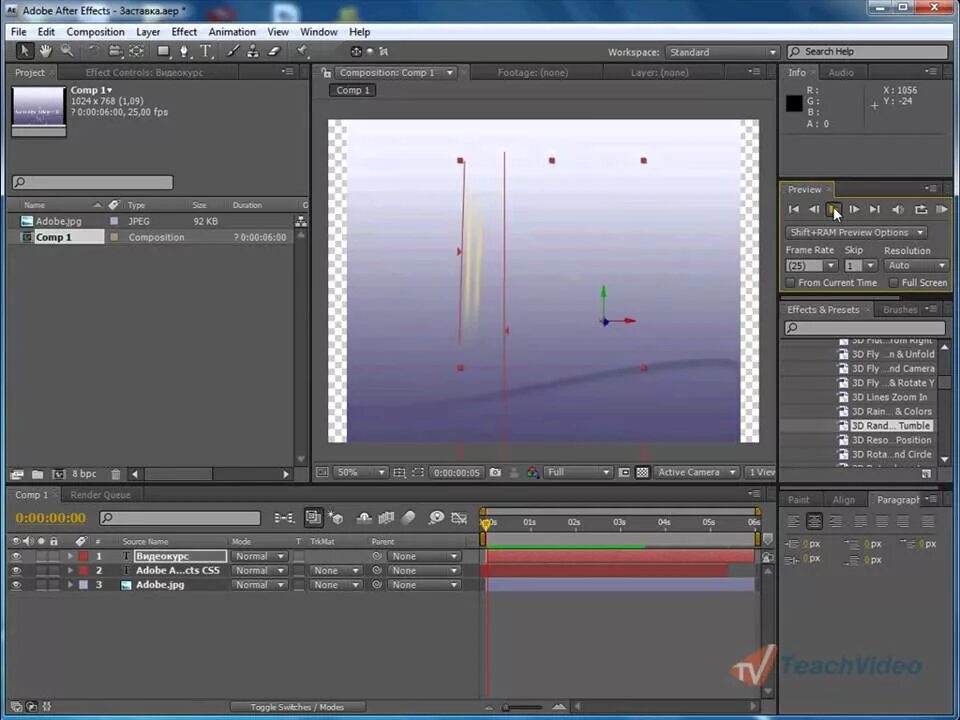
Task: Select the Clone Stamp tool
Action: (253, 51)
